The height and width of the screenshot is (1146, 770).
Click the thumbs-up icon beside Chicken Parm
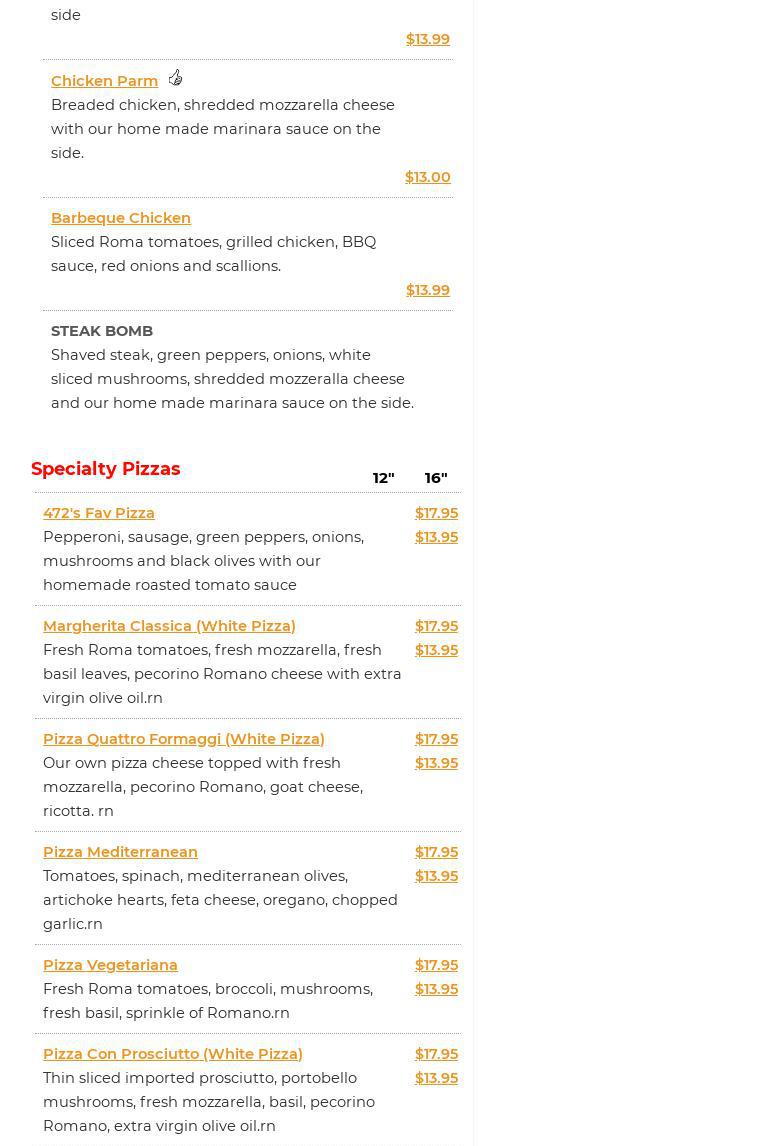[x=175, y=78]
